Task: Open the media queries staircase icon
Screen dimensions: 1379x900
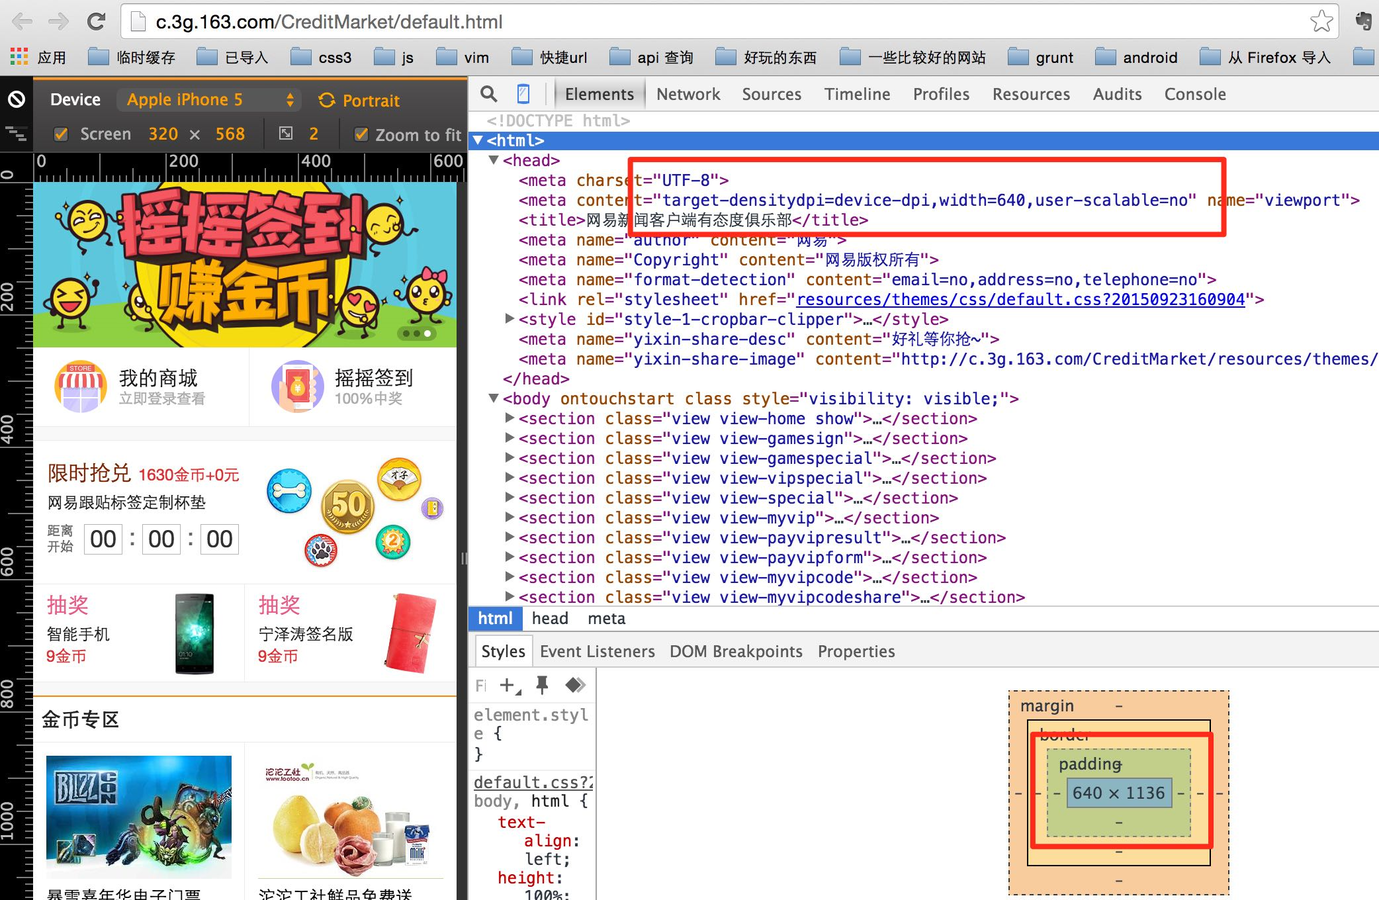Action: click(15, 133)
